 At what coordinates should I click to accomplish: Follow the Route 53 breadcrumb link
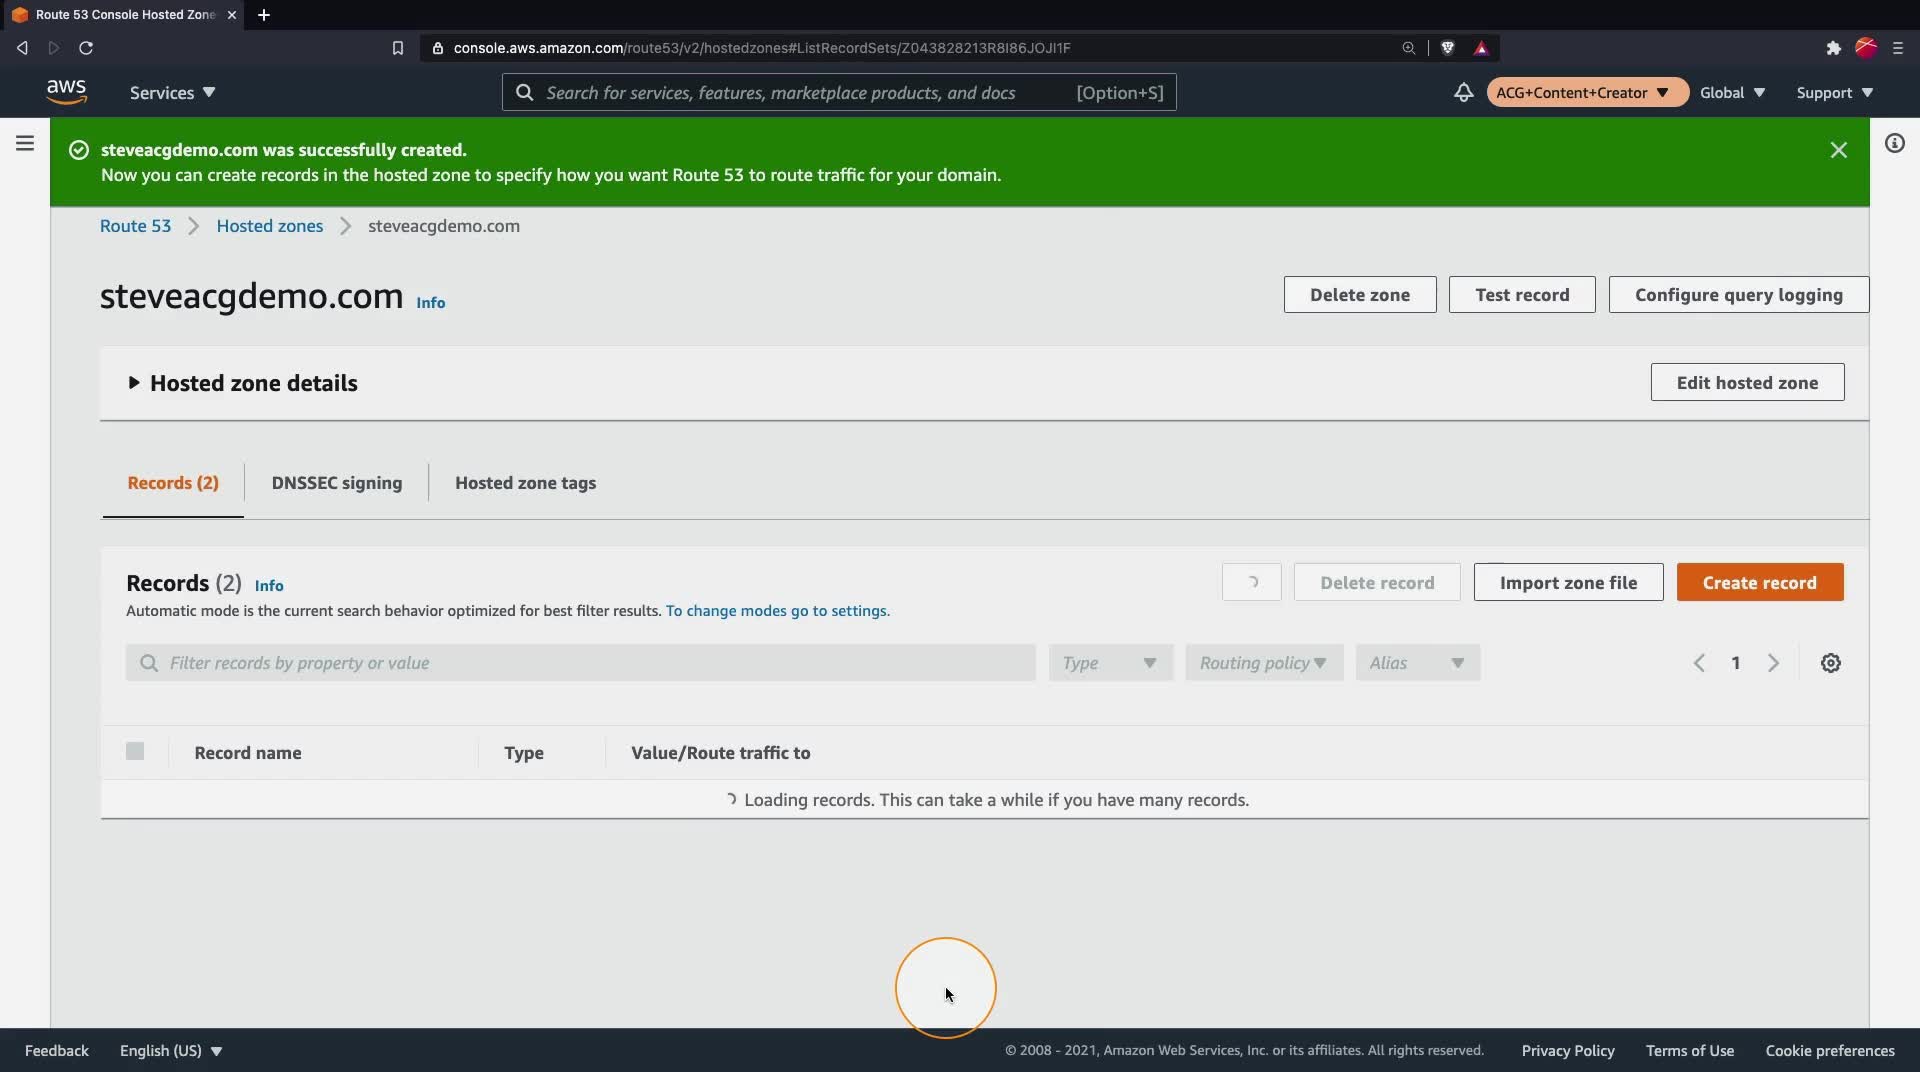pos(135,226)
